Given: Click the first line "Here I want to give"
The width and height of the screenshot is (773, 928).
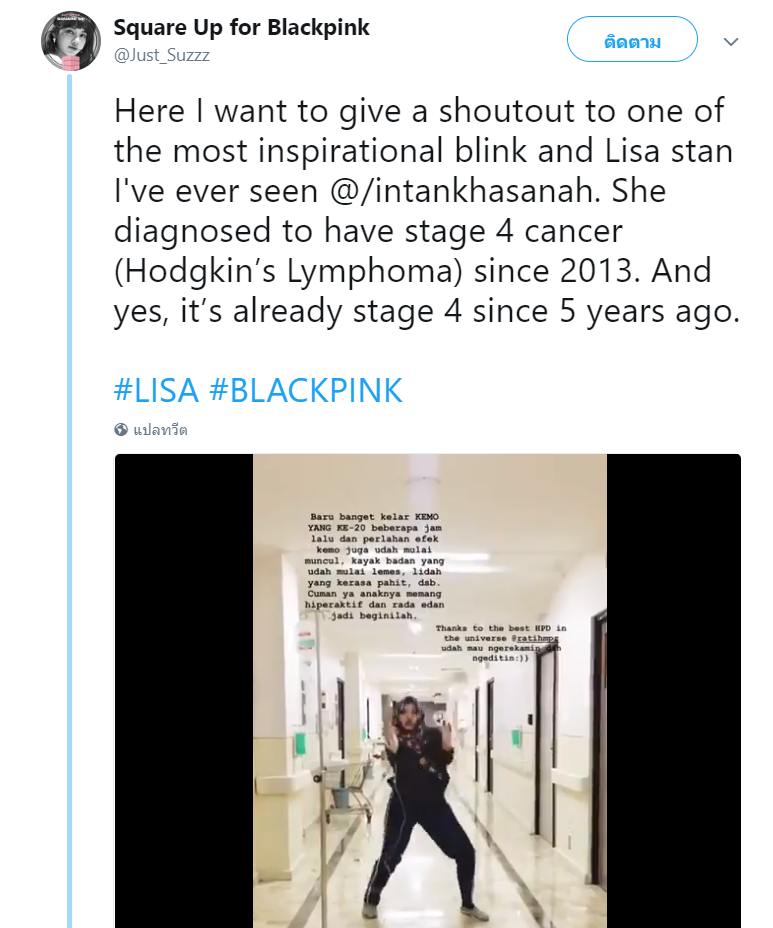Looking at the screenshot, I should (260, 111).
